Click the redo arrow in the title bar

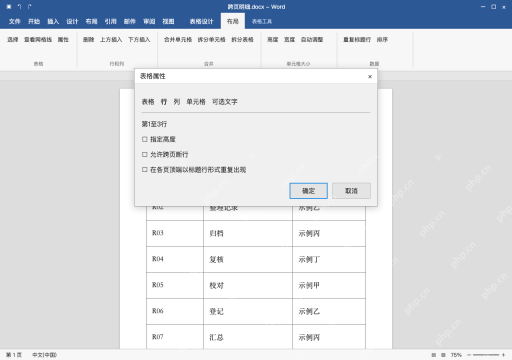coord(30,7)
